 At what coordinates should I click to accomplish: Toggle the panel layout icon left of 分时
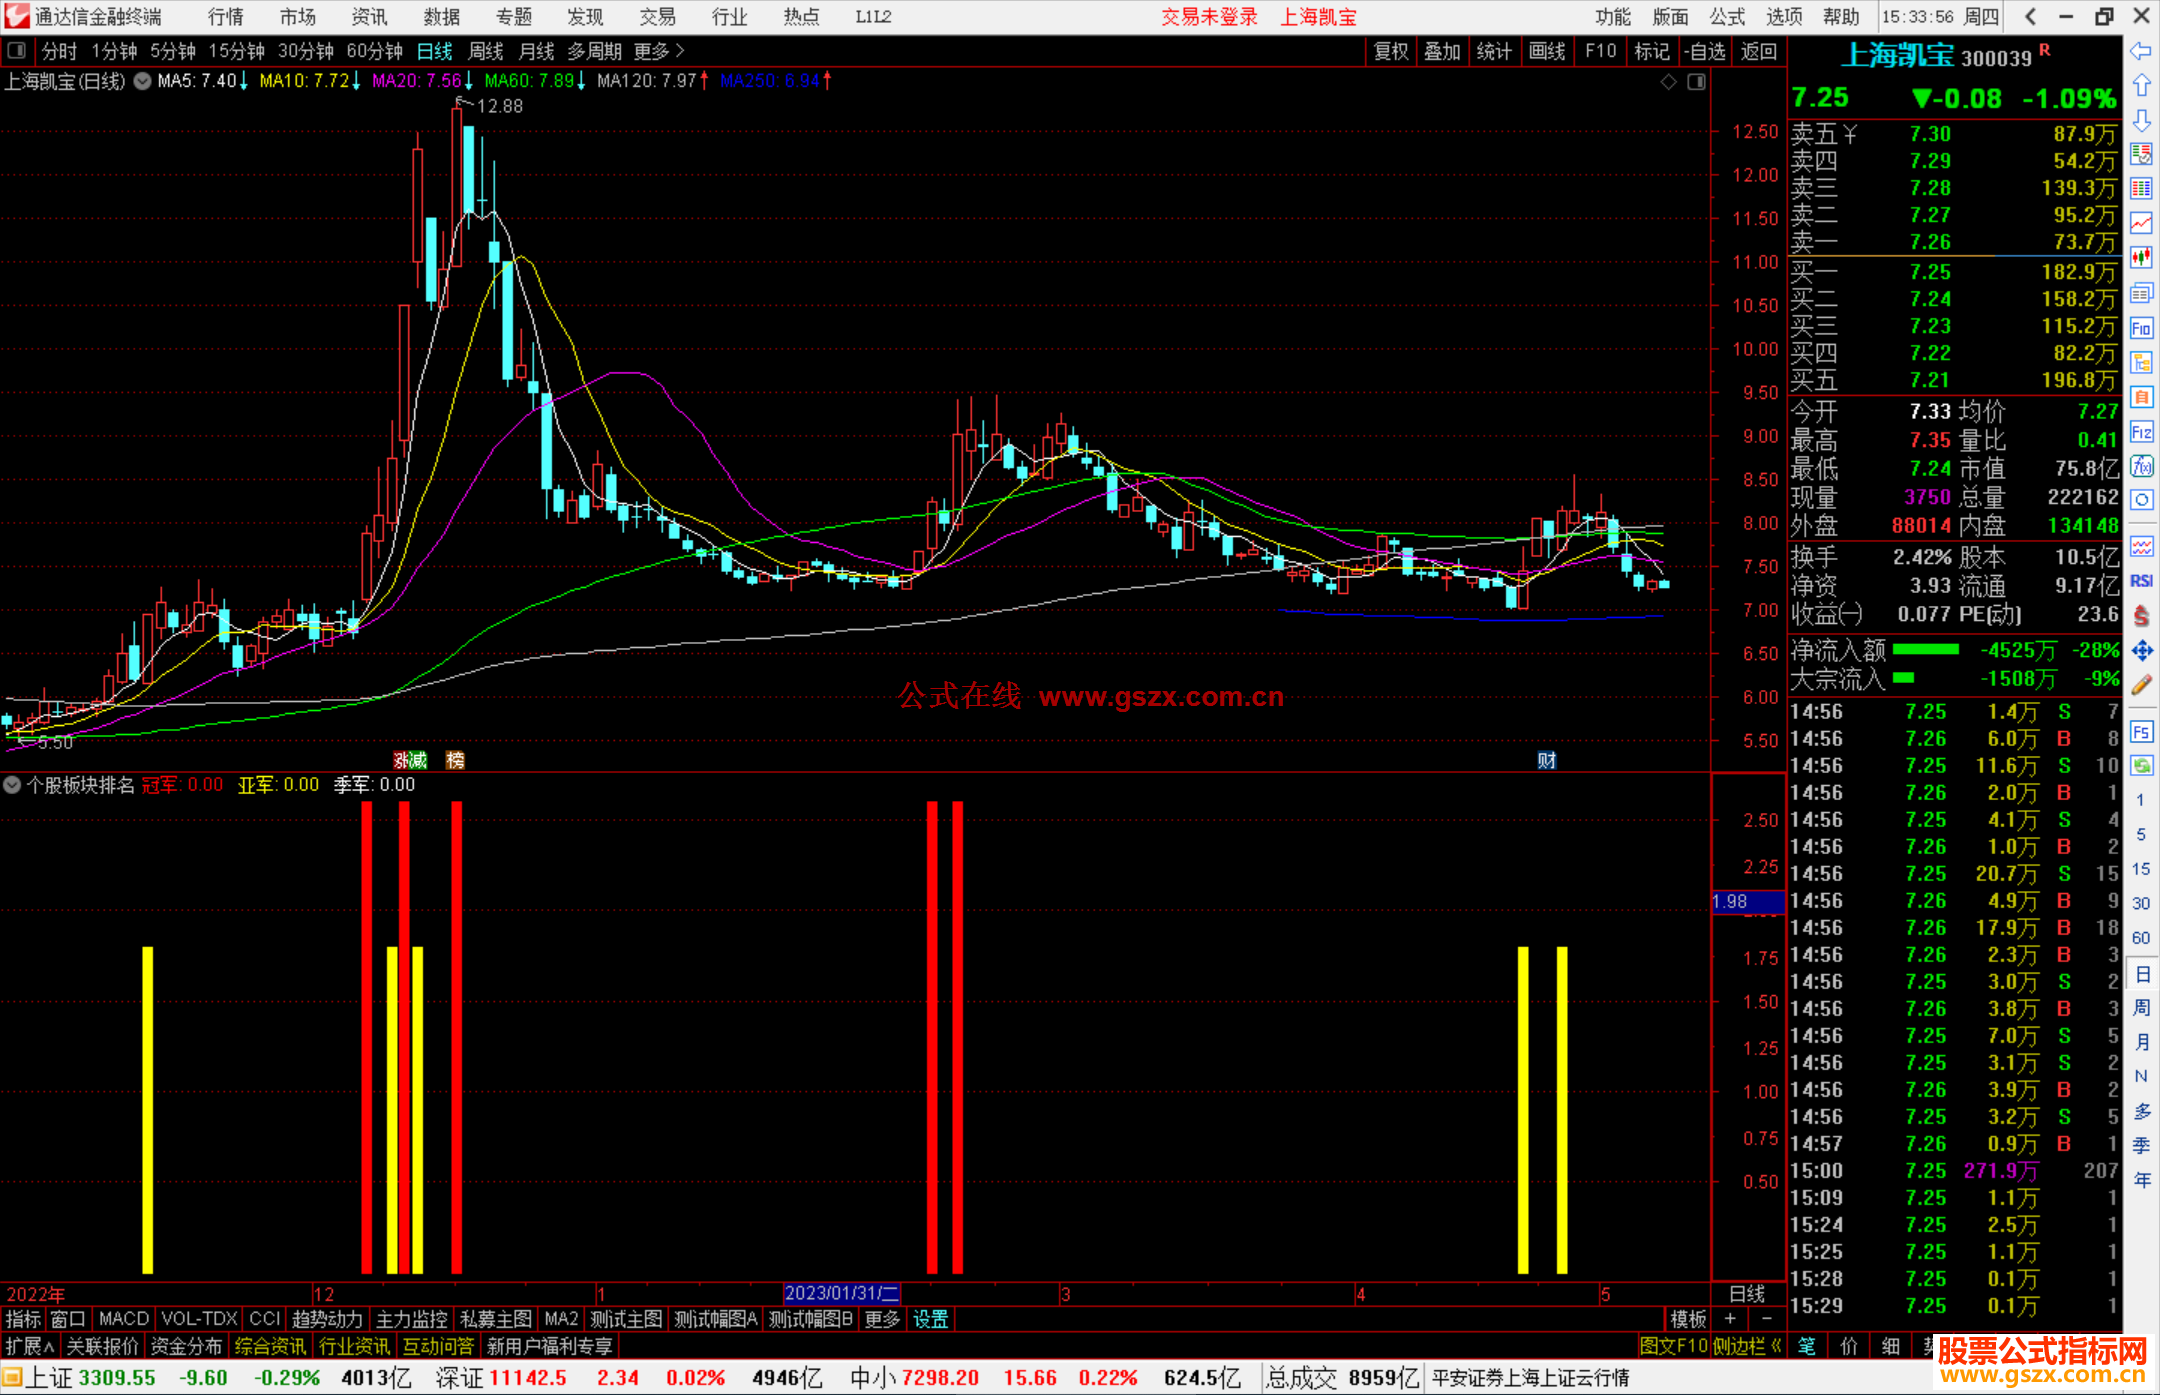click(17, 50)
